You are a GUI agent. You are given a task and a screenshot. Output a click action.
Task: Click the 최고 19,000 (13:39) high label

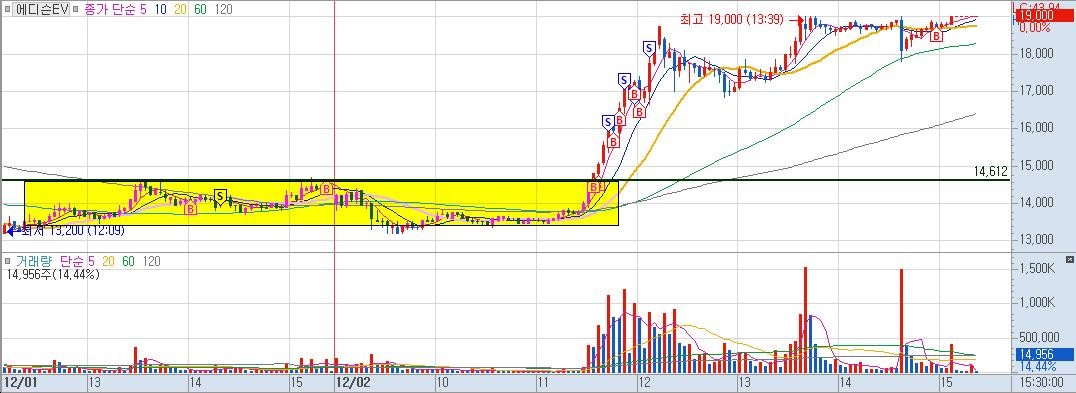[x=732, y=20]
